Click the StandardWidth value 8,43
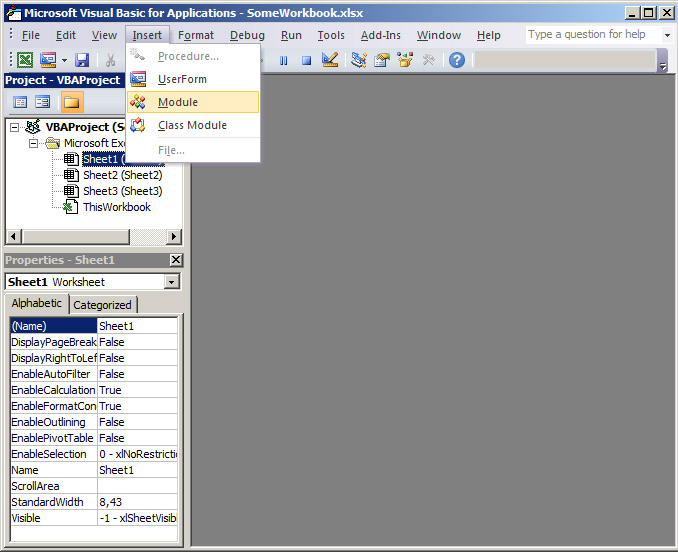678x552 pixels. [x=137, y=502]
